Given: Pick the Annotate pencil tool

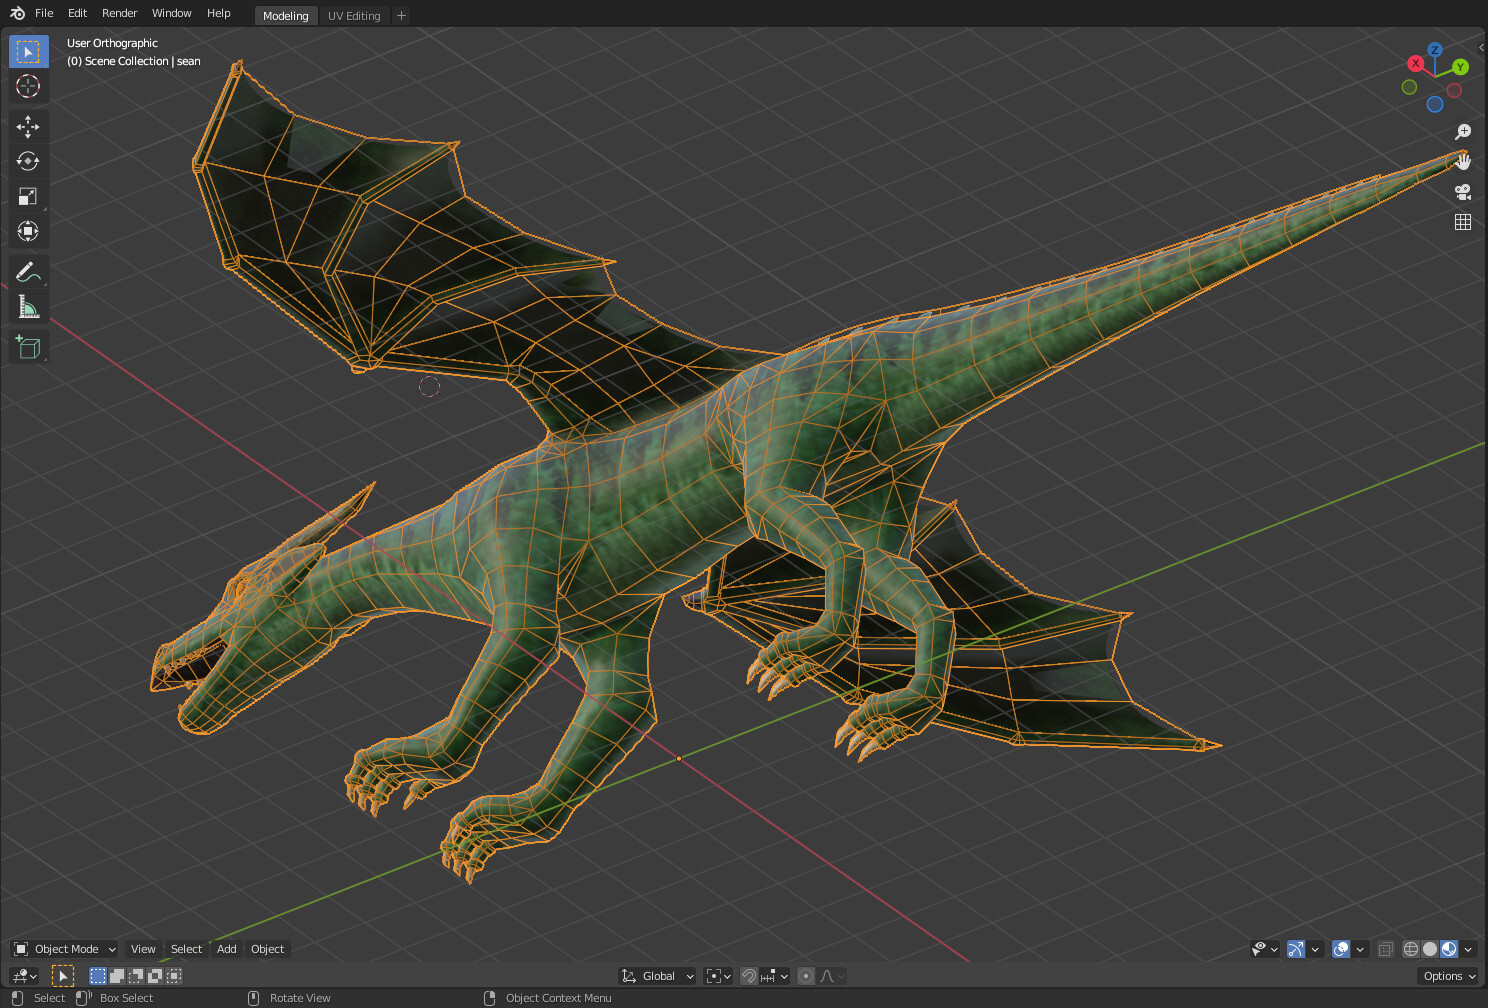Looking at the screenshot, I should pos(28,272).
